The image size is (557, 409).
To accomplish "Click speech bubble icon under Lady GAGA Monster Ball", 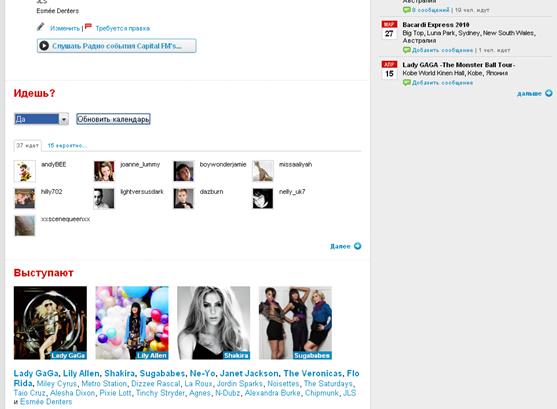I will pyautogui.click(x=407, y=82).
